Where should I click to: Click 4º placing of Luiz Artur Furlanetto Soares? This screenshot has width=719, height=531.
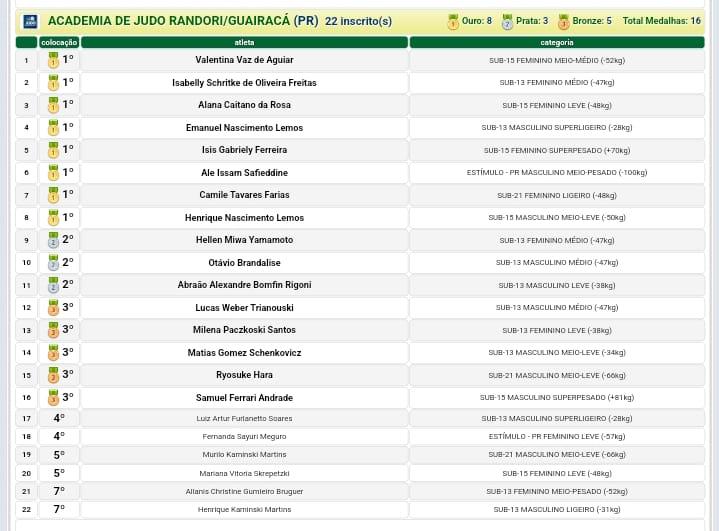[x=59, y=418]
